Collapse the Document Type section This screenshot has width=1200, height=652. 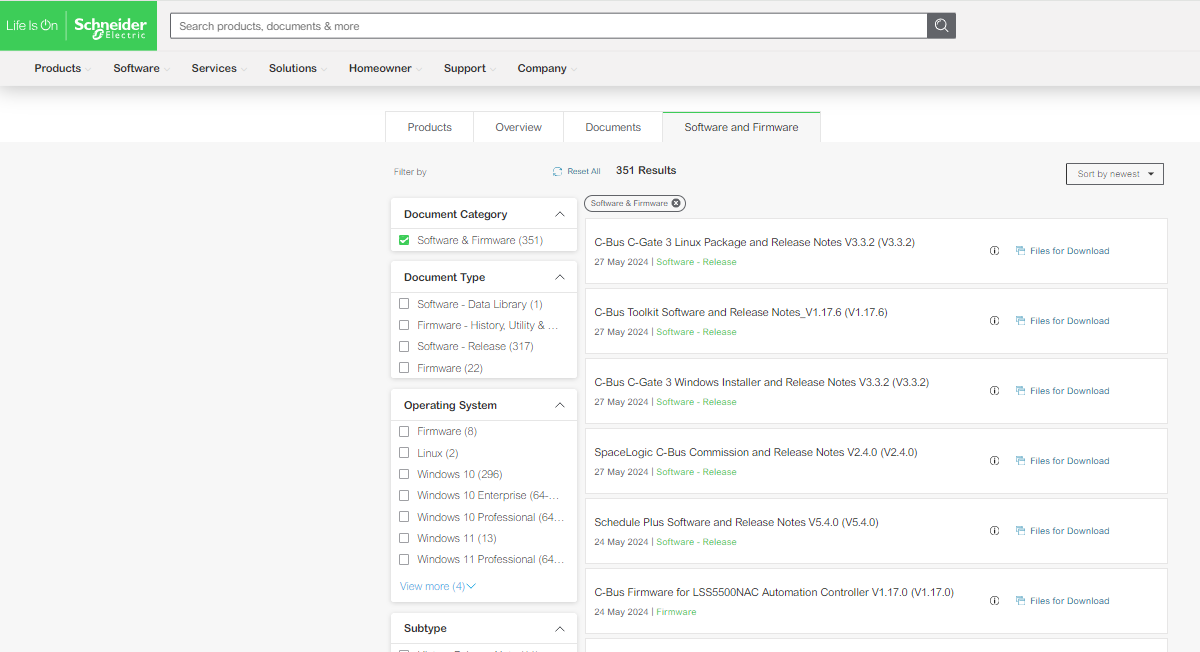tap(560, 277)
